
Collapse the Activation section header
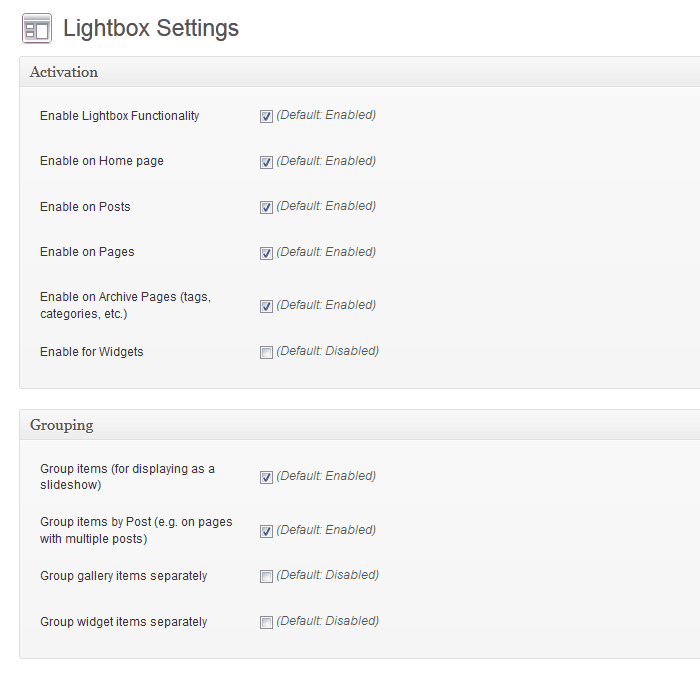click(64, 72)
